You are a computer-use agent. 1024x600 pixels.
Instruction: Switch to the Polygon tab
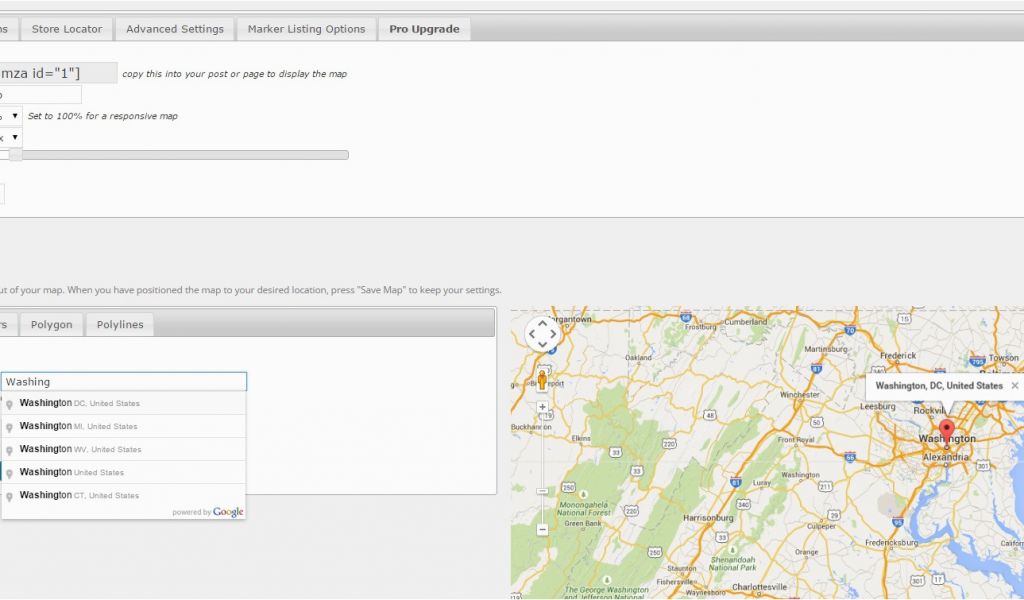(52, 324)
